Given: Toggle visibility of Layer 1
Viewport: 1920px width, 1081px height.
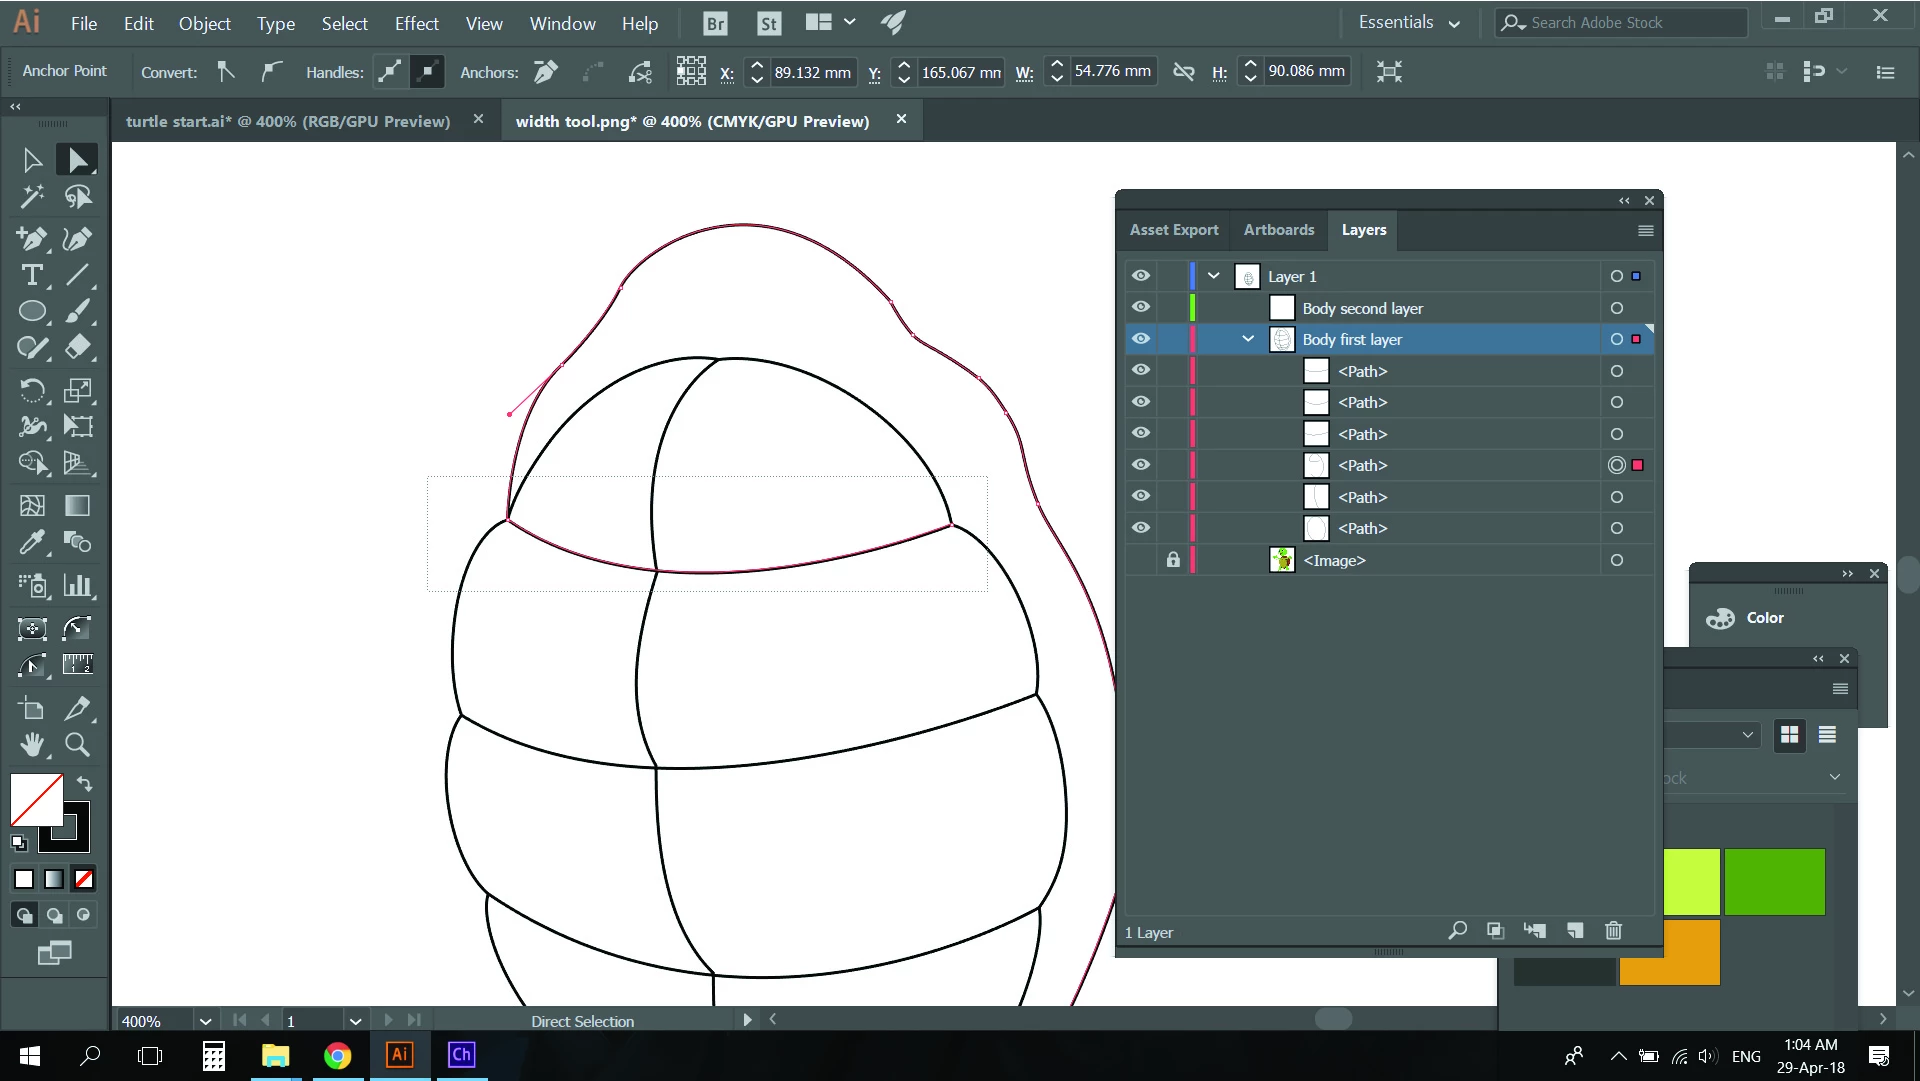Looking at the screenshot, I should (x=1140, y=276).
